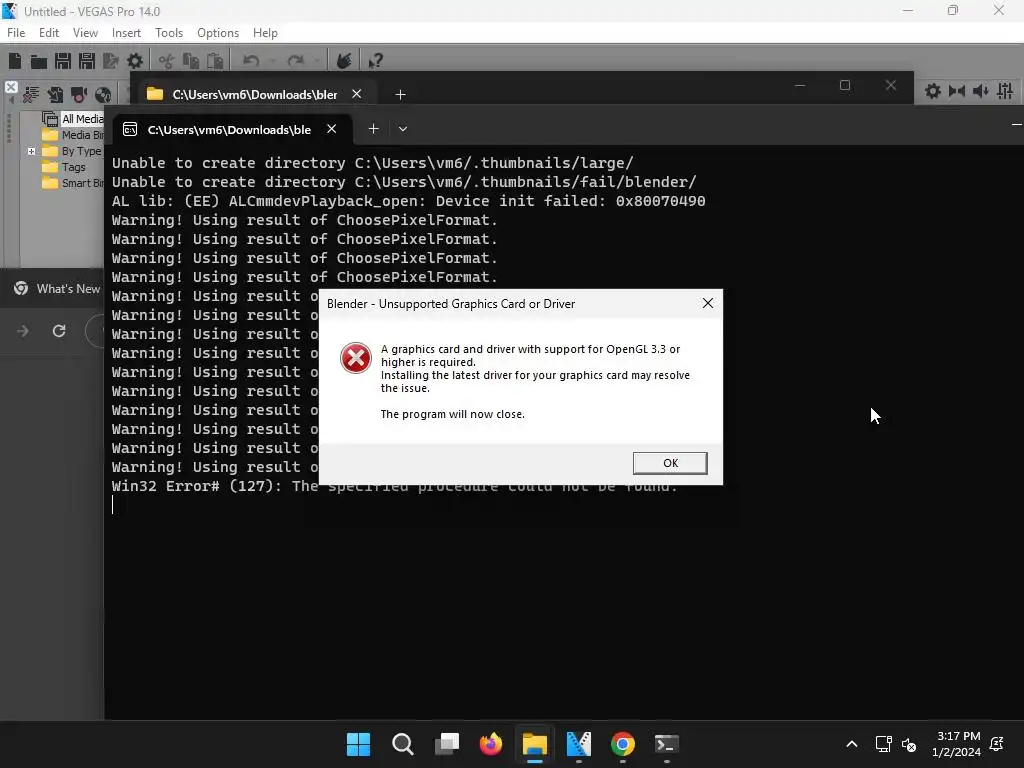Switch to VEGAS Pro on the taskbar
Viewport: 1024px width, 768px height.
[579, 744]
